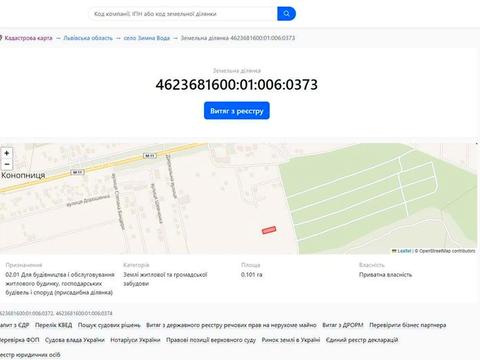Image resolution: width=480 pixels, height=360 pixels.
Task: Click the Землі житлової та громадської забудови category text
Action: [x=165, y=279]
